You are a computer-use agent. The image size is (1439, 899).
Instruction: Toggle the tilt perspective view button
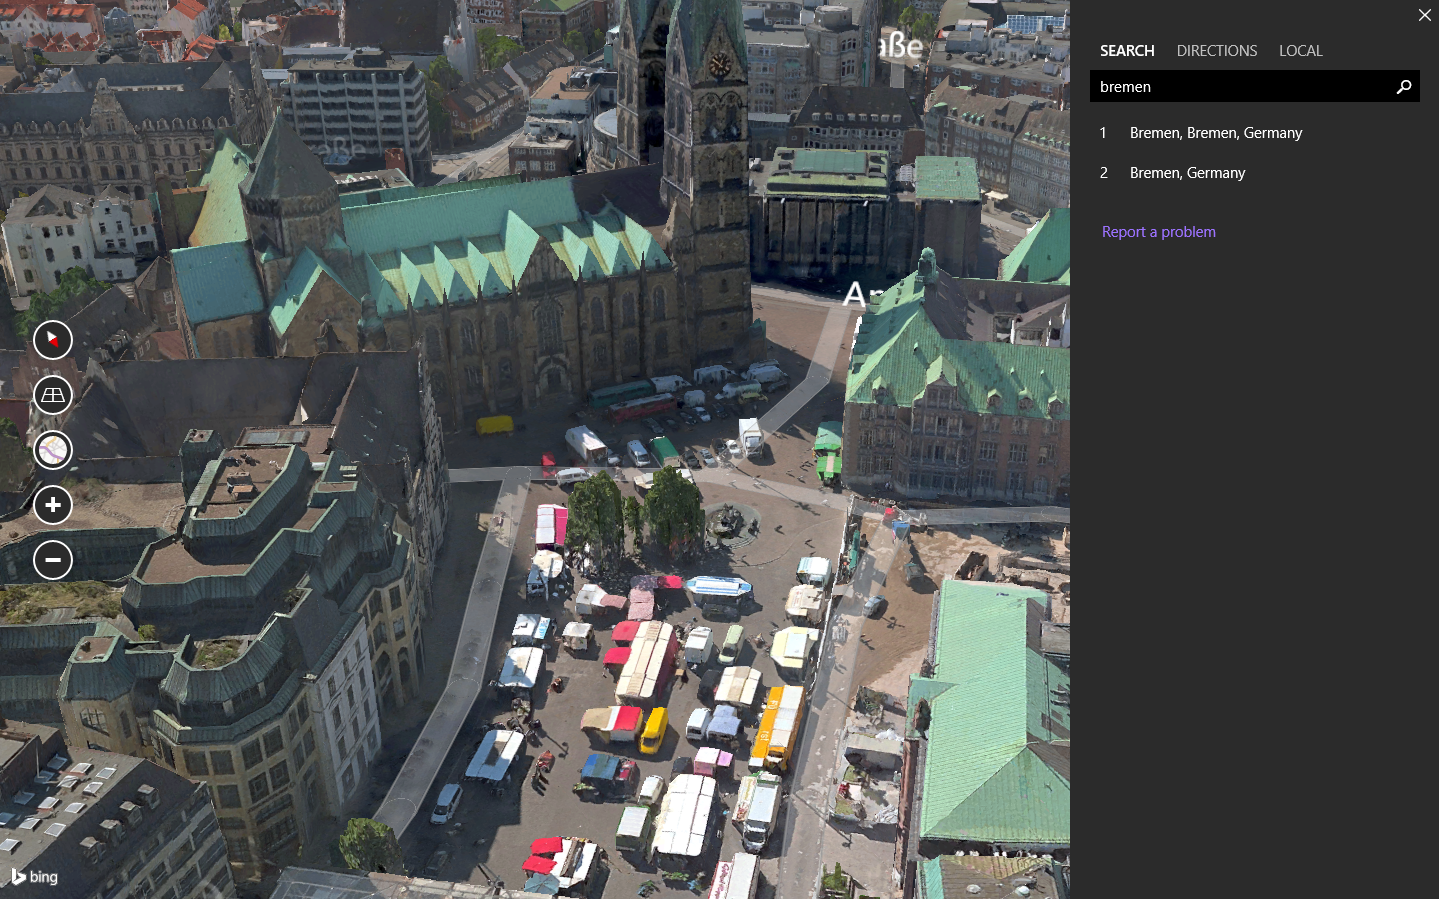point(53,395)
